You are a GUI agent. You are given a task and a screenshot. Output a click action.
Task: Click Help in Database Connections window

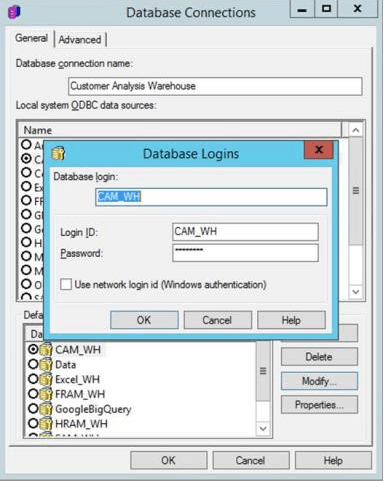click(333, 460)
